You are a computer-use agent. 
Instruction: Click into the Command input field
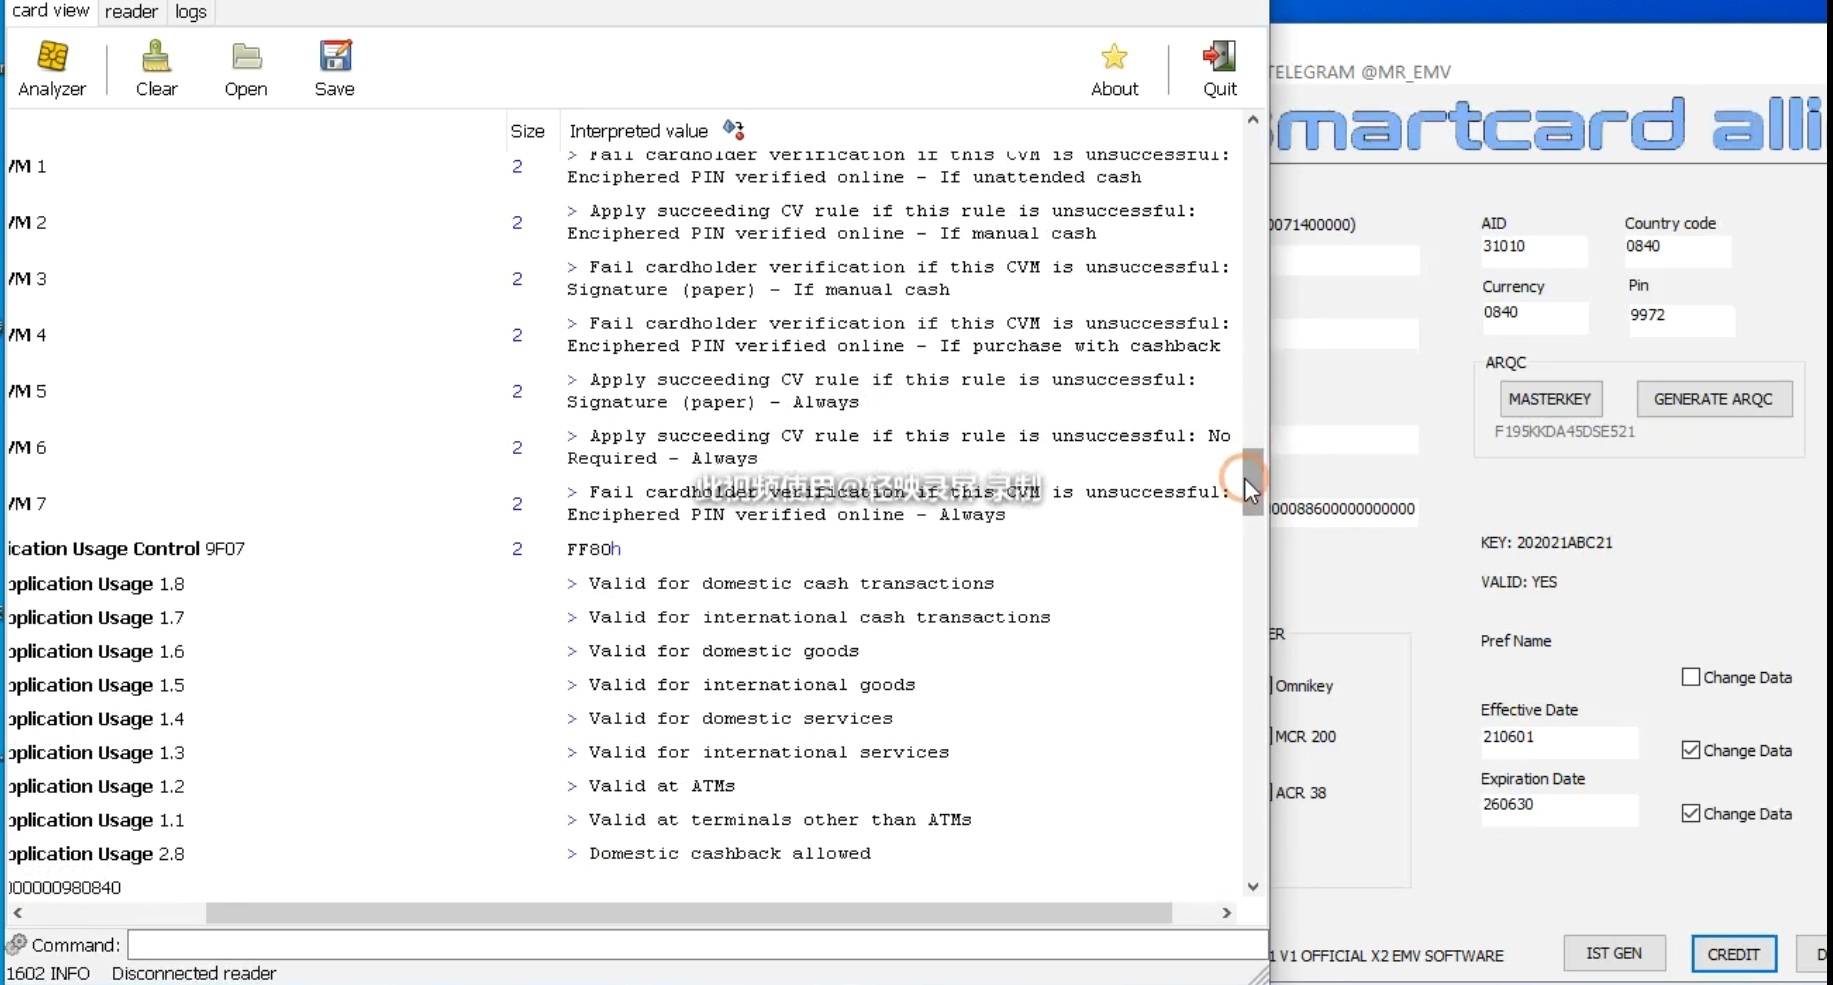[x=696, y=944]
